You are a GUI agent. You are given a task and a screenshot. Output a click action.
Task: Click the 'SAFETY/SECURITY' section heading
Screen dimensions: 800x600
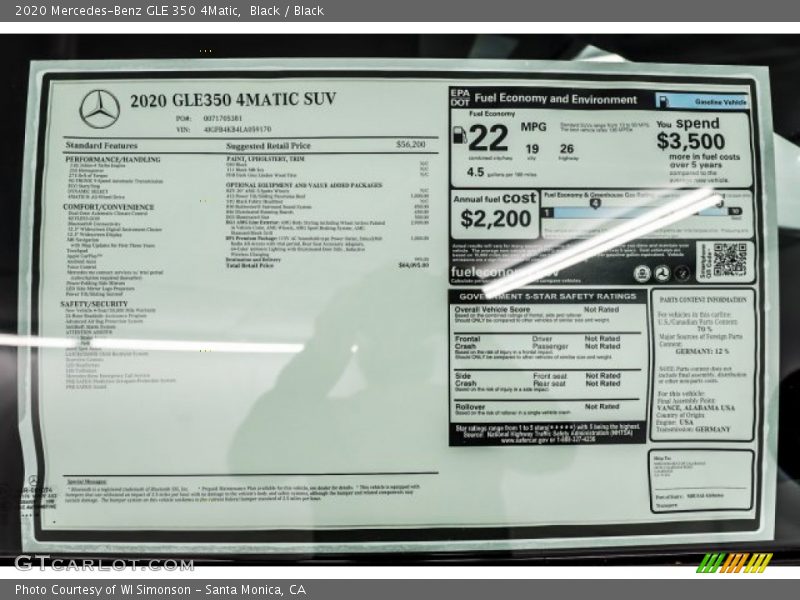coord(94,304)
